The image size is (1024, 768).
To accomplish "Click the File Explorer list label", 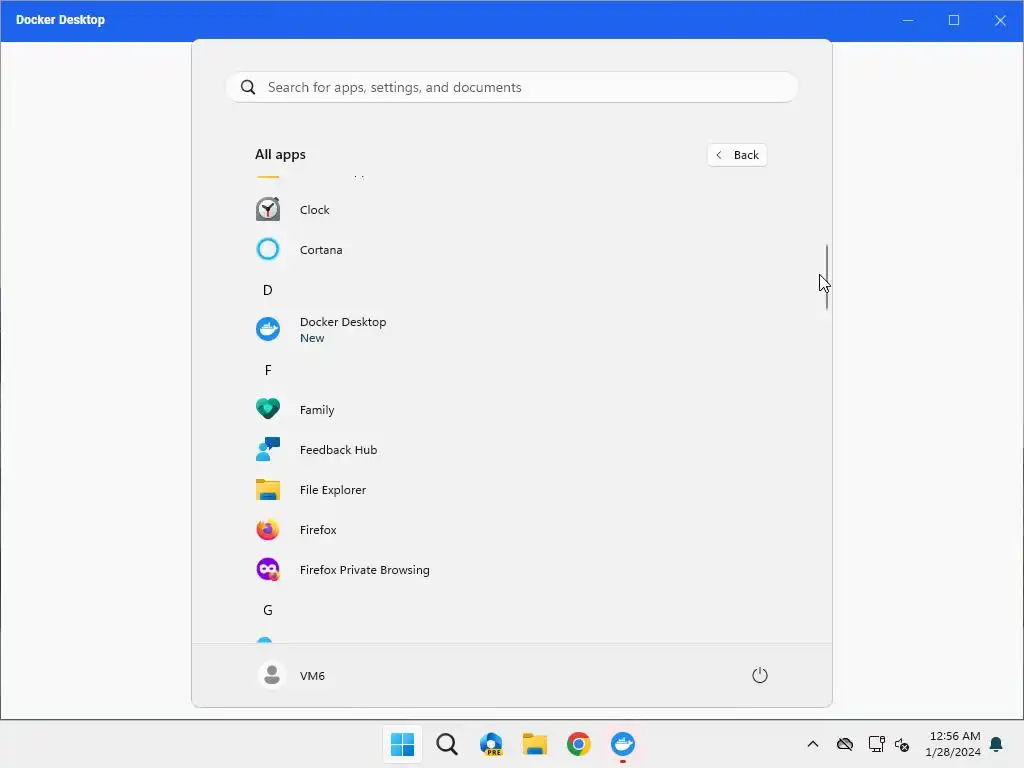I will 332,490.
